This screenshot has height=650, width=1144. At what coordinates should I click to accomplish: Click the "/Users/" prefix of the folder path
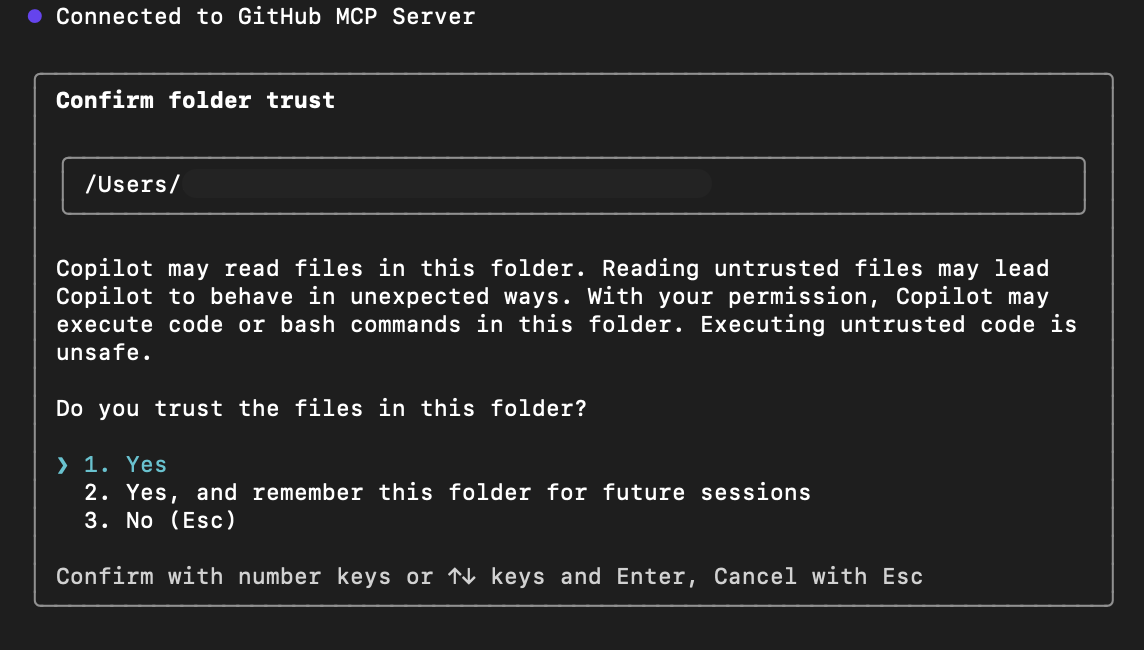point(132,184)
